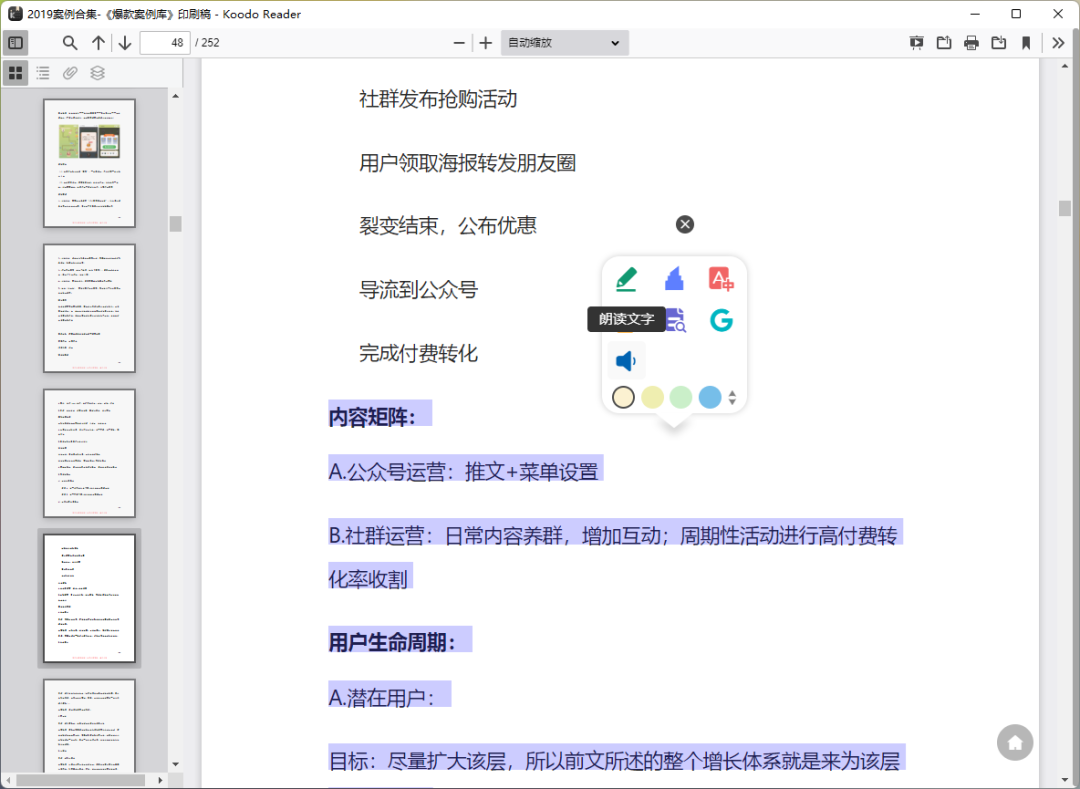This screenshot has height=789, width=1080.
Task: Click the document search icon in the popup
Action: click(674, 320)
